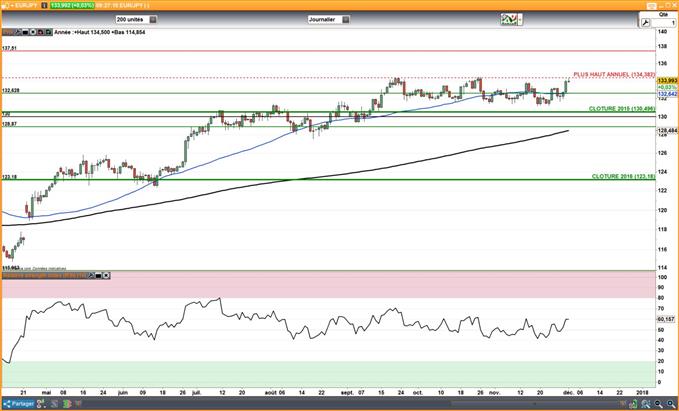Screen dimensions: 679x411
Task: Click the zoom out magnifier icon
Action: click(659, 404)
